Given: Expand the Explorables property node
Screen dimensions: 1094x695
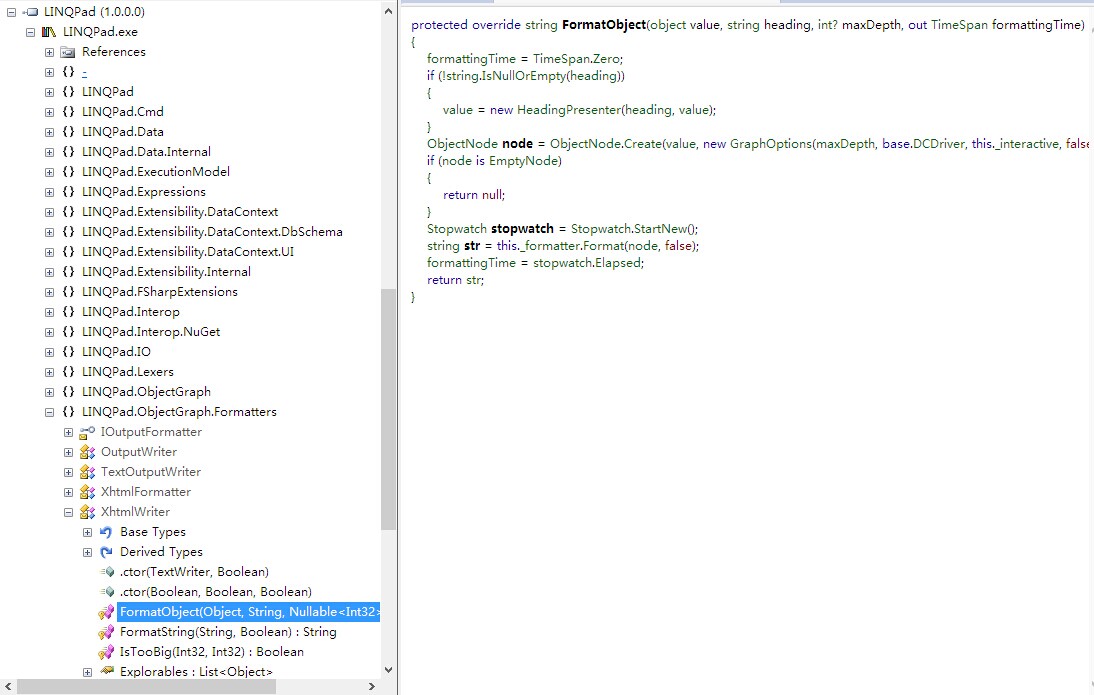Looking at the screenshot, I should pos(87,673).
